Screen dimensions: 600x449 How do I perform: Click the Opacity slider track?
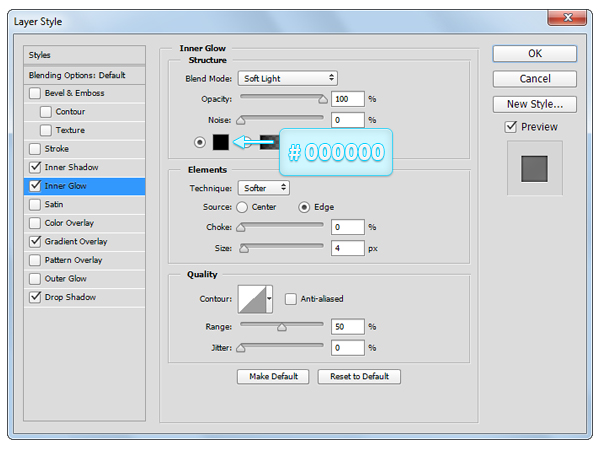281,98
